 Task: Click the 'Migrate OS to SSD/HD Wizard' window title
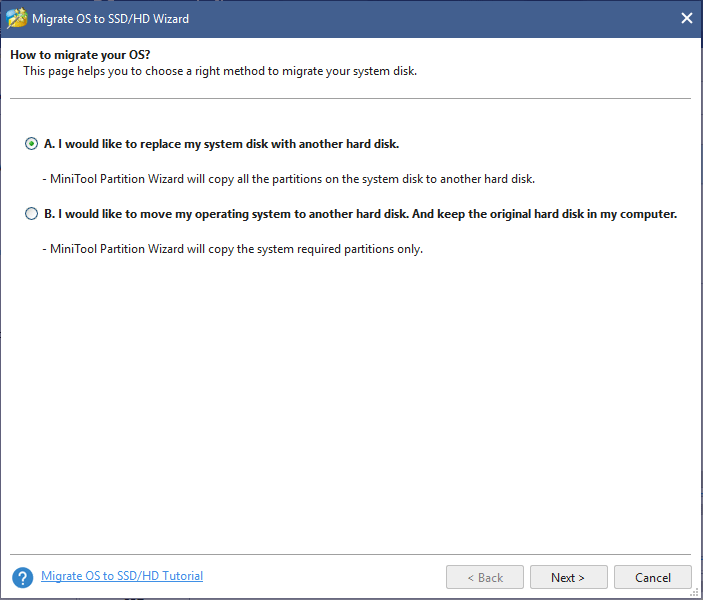(110, 19)
